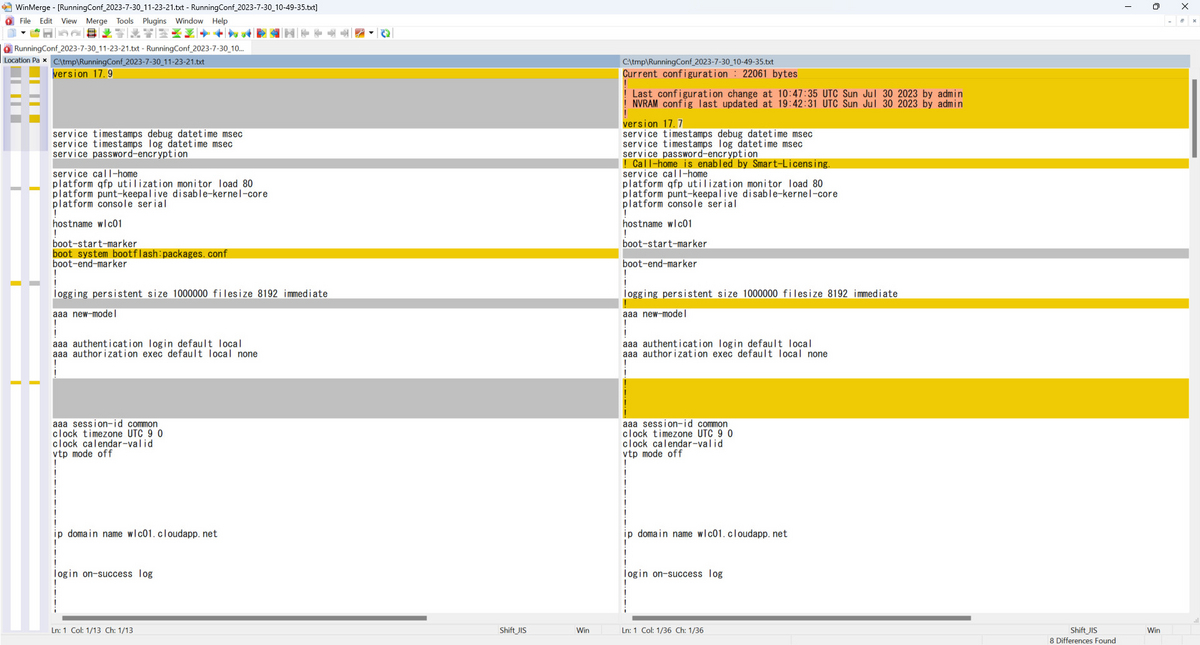Jump to the next difference

point(106,33)
